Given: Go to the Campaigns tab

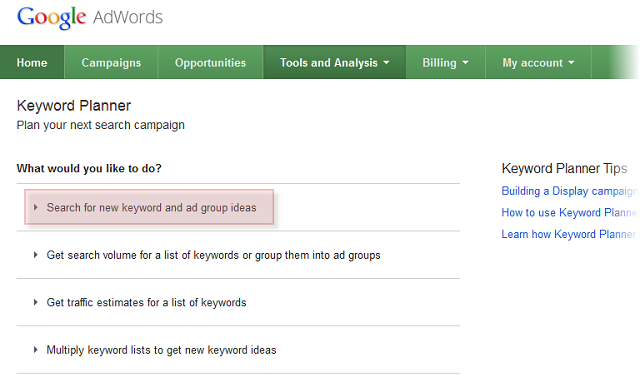Looking at the screenshot, I should (111, 62).
